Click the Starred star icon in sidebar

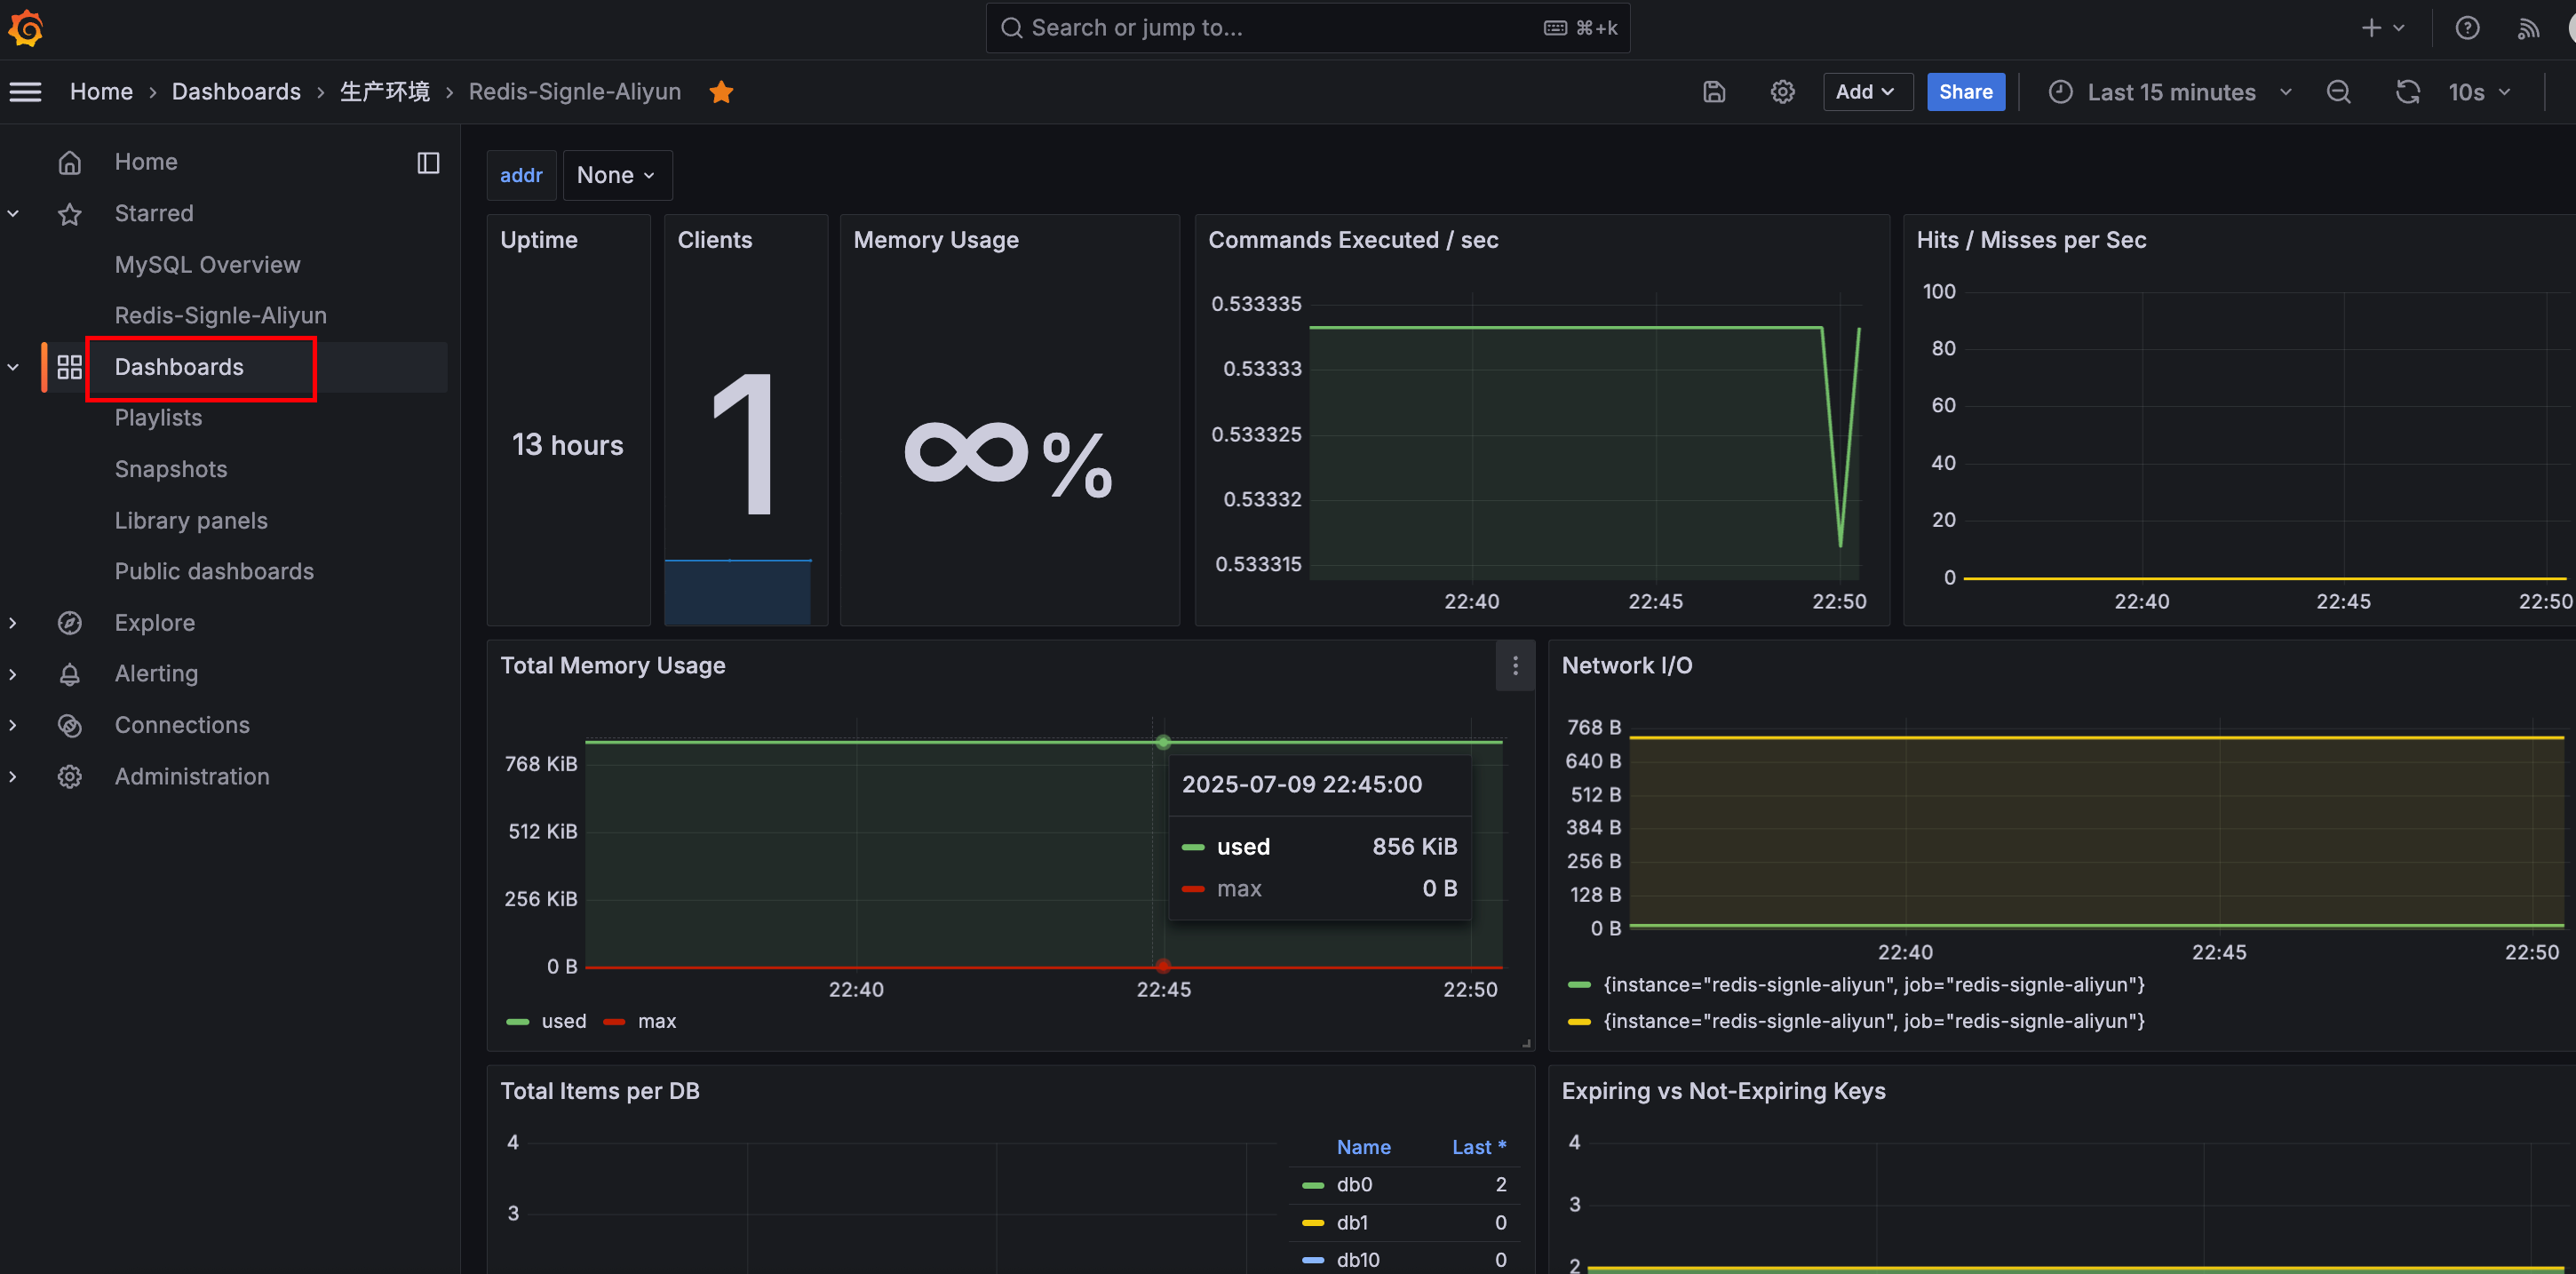coord(69,214)
